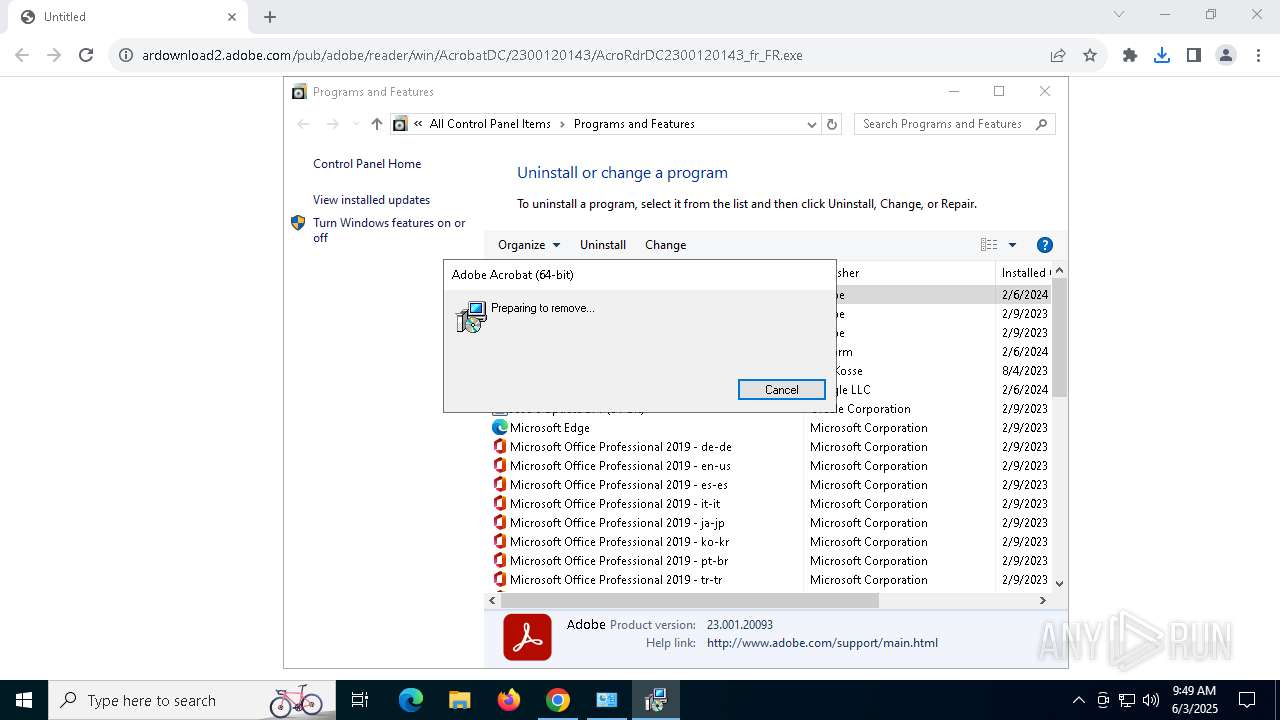Image resolution: width=1280 pixels, height=720 pixels.
Task: Click Programs and Features breadcrumb
Action: [x=634, y=124]
